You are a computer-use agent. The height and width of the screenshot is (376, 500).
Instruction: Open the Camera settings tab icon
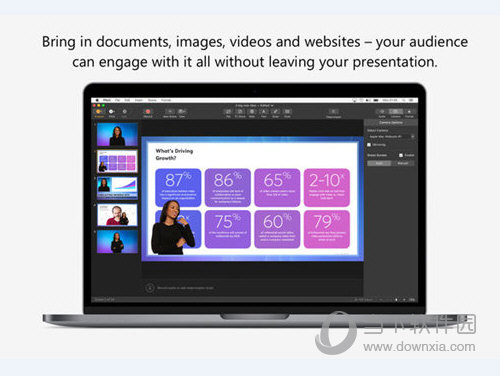coord(396,112)
